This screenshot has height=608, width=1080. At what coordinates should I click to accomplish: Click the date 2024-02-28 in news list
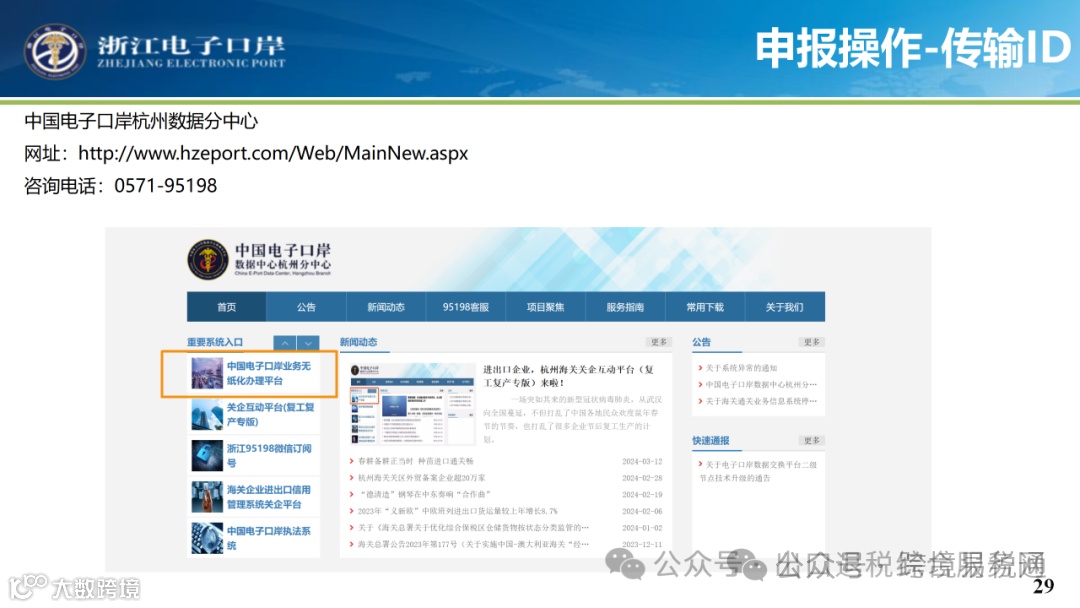pyautogui.click(x=642, y=478)
